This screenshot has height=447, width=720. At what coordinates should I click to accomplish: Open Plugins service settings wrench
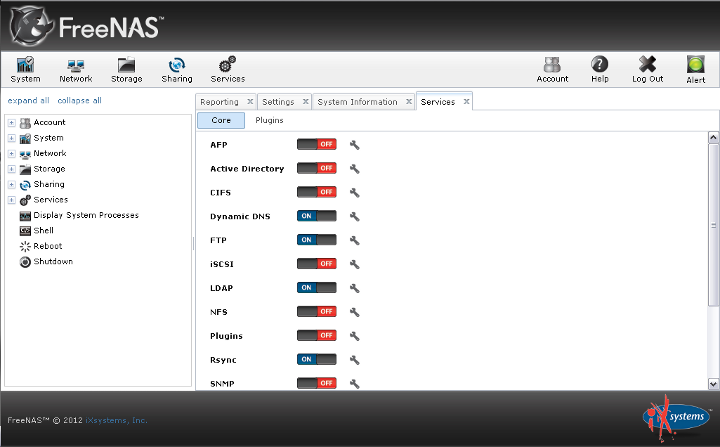click(x=354, y=336)
